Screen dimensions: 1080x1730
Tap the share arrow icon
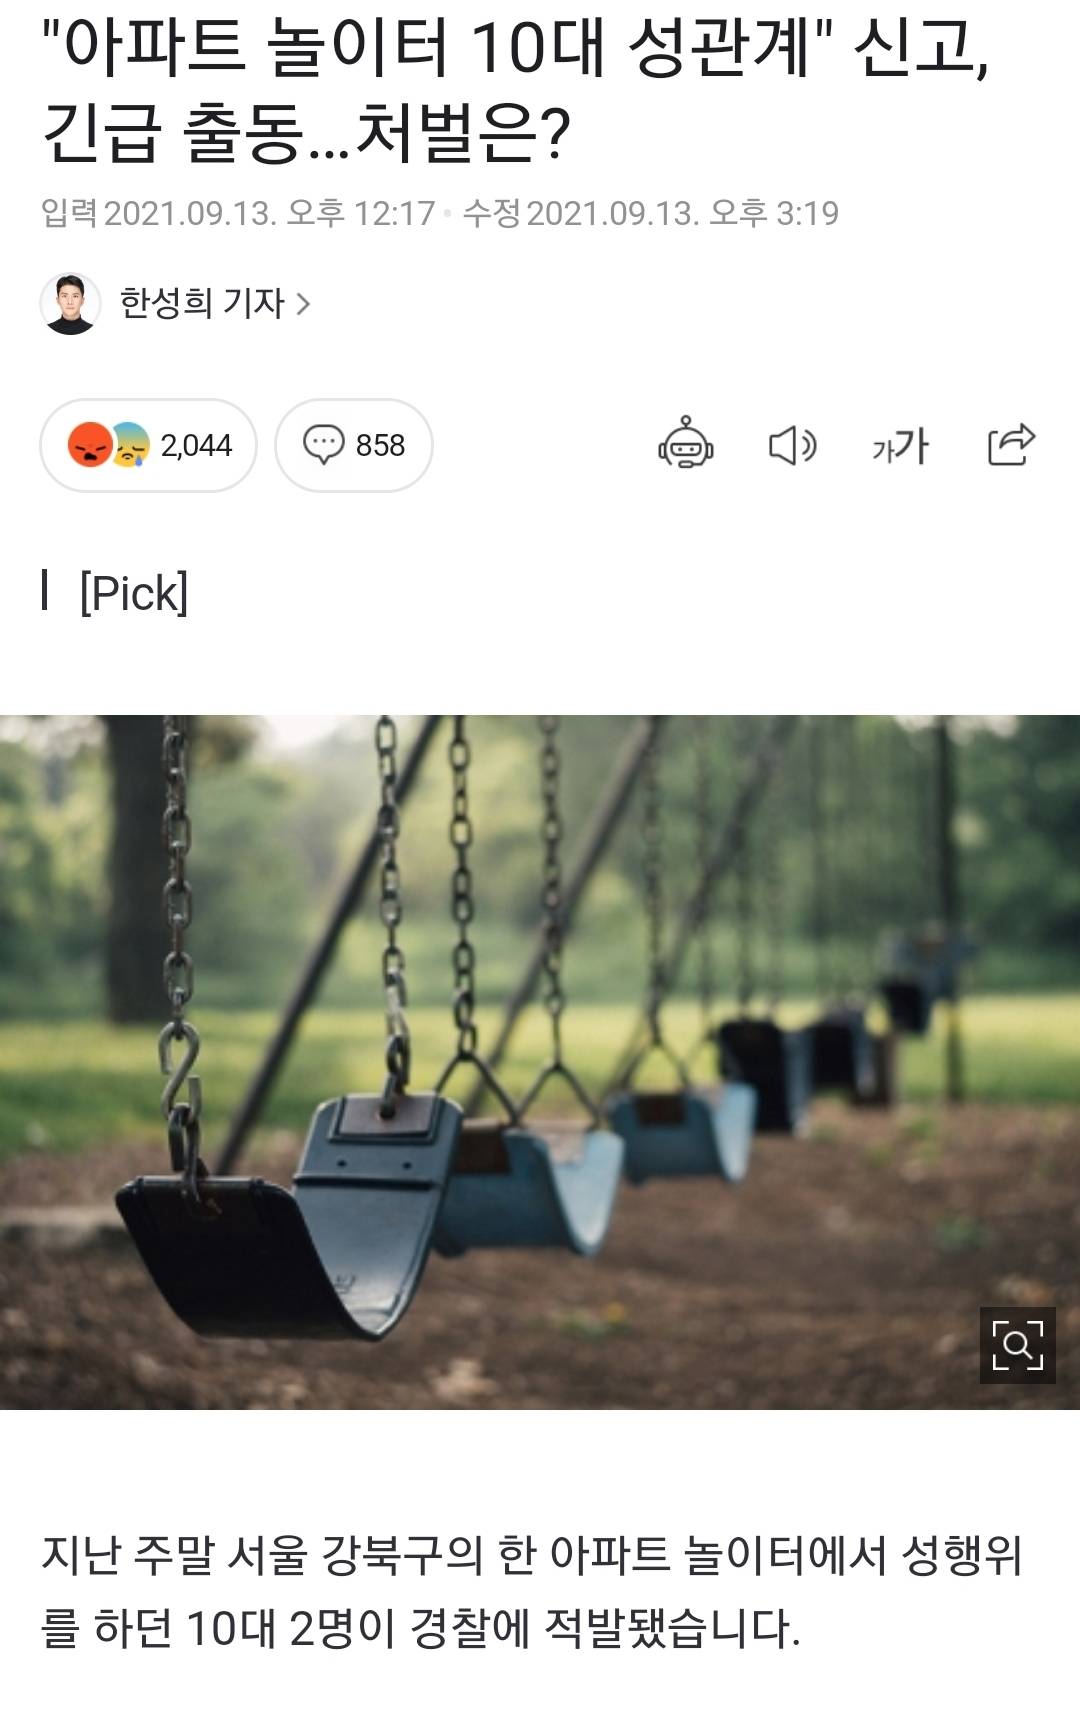tap(1010, 445)
